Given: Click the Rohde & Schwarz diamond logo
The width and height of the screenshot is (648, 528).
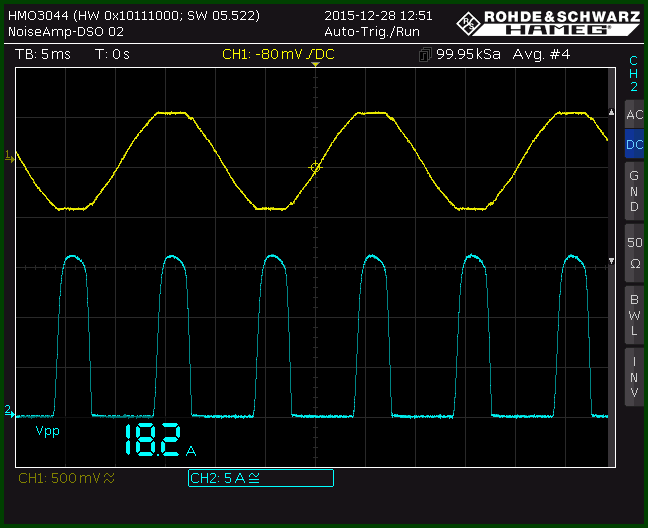Looking at the screenshot, I should [x=468, y=23].
